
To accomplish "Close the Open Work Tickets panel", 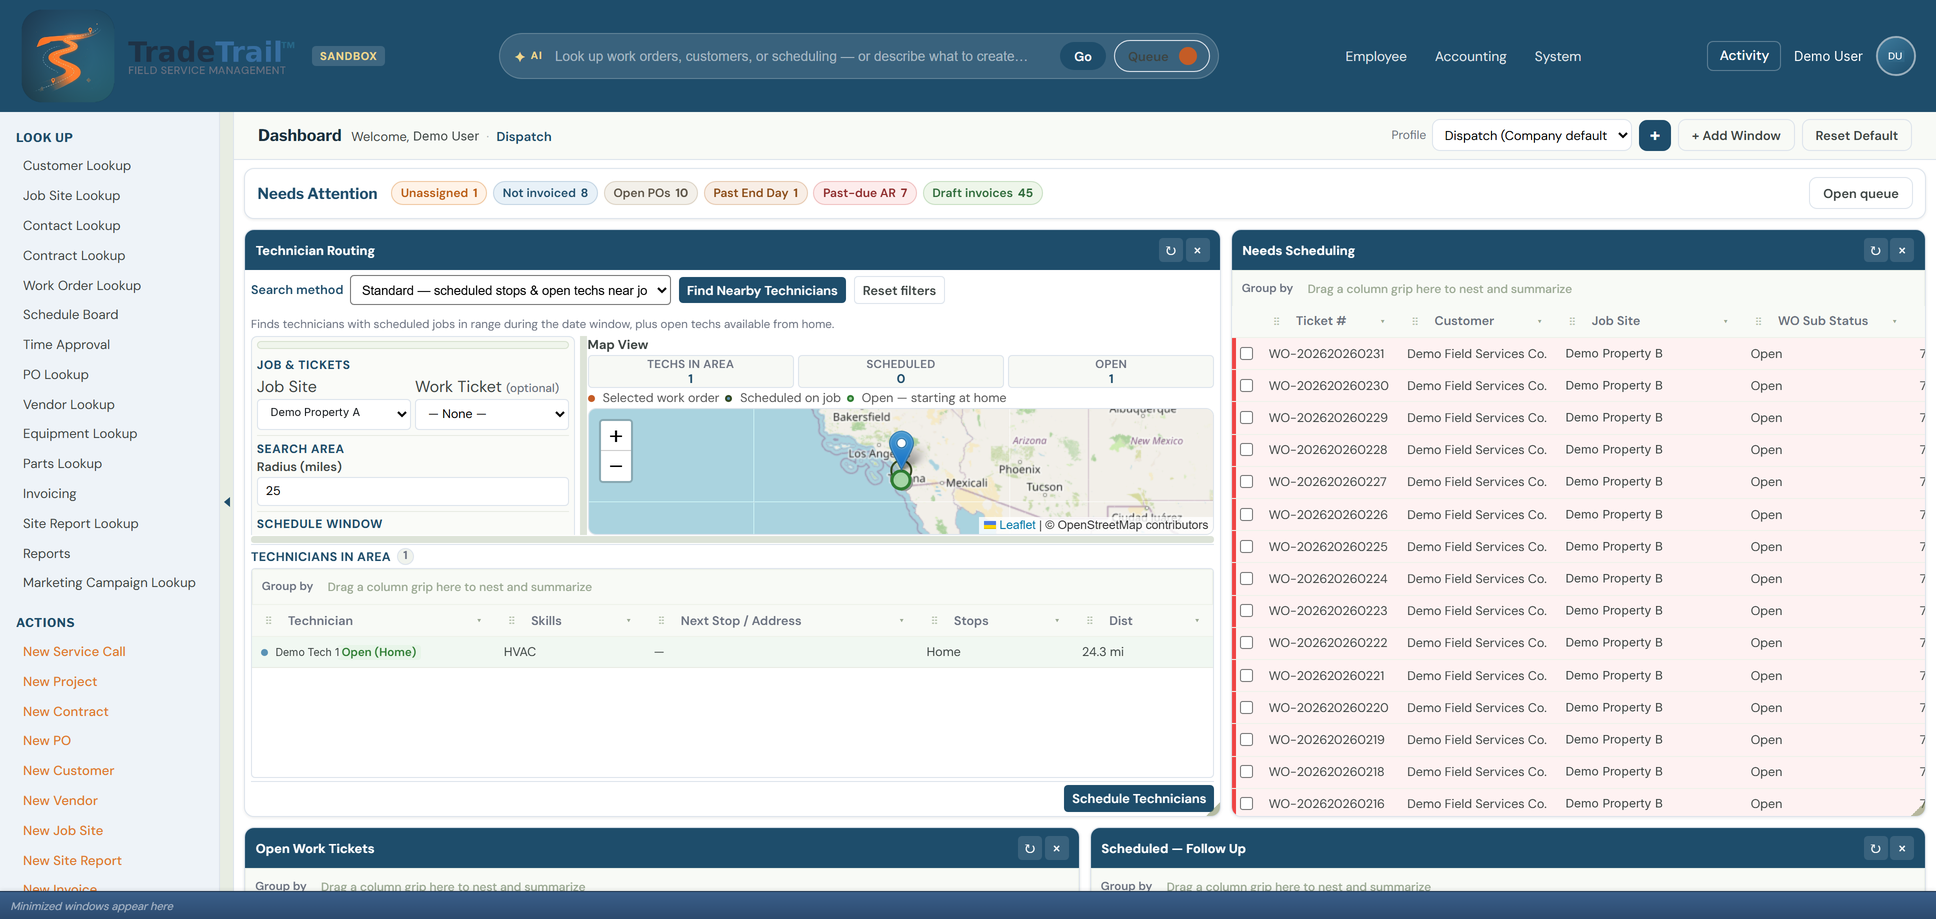I will point(1056,848).
